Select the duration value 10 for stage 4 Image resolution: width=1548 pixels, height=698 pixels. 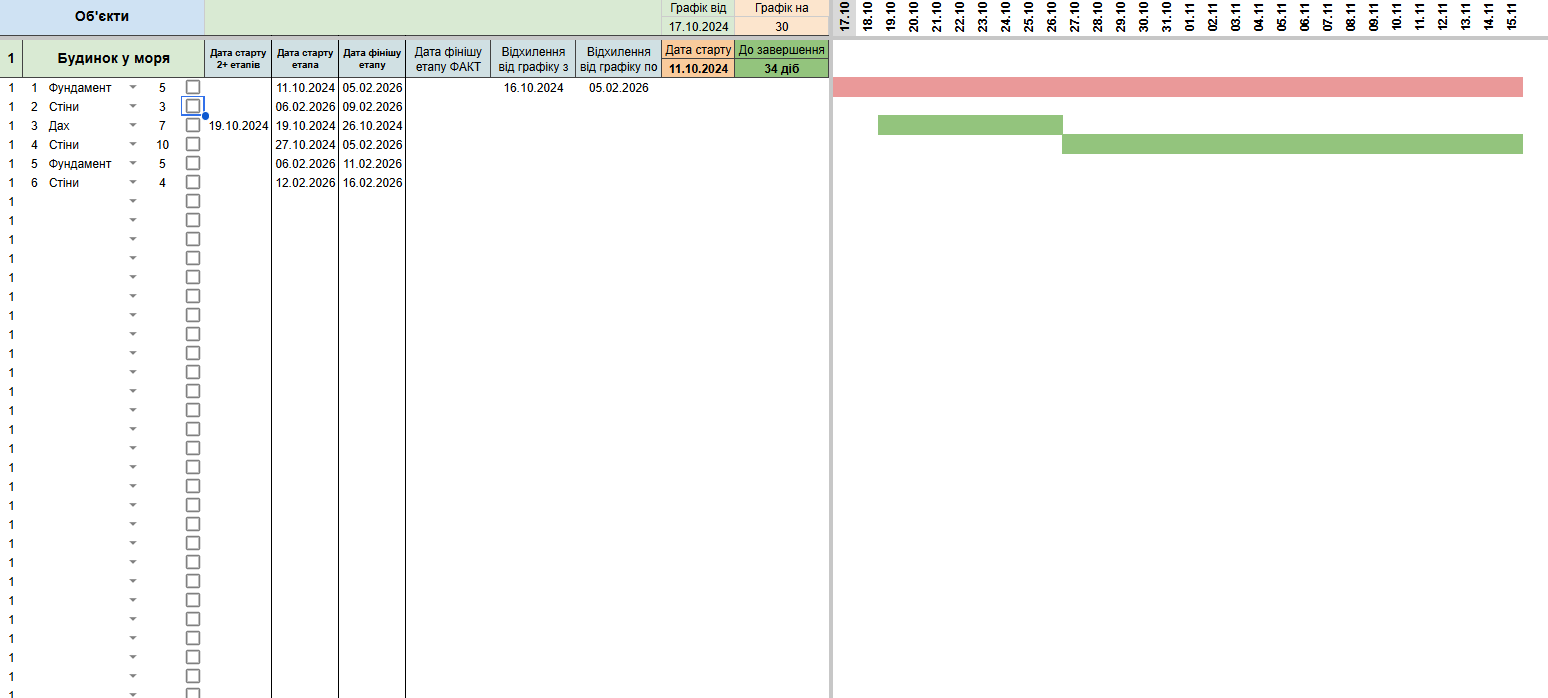click(162, 145)
